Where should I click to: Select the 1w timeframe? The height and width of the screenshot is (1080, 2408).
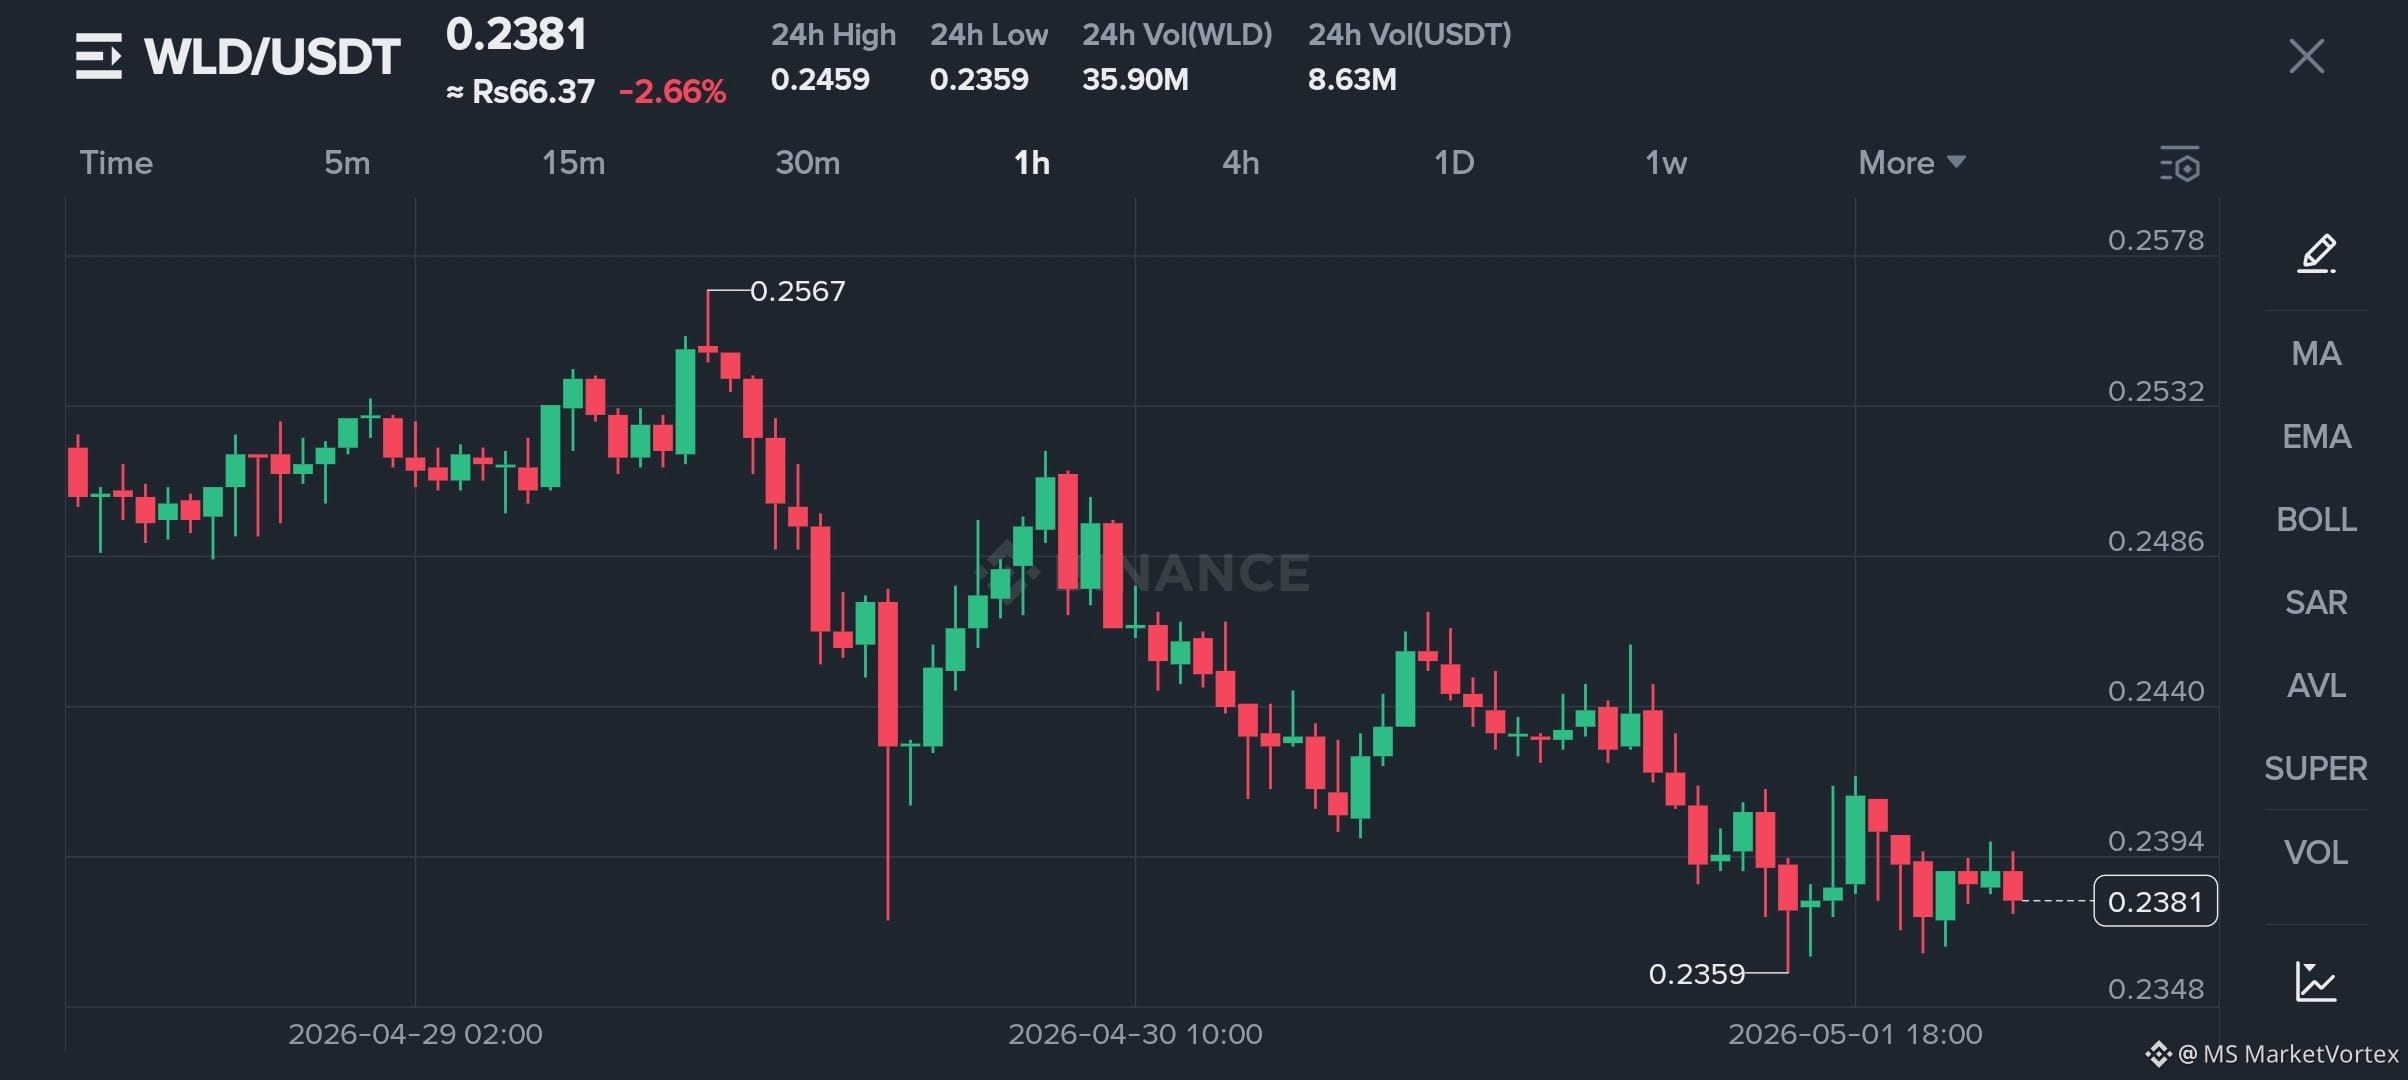click(1666, 162)
